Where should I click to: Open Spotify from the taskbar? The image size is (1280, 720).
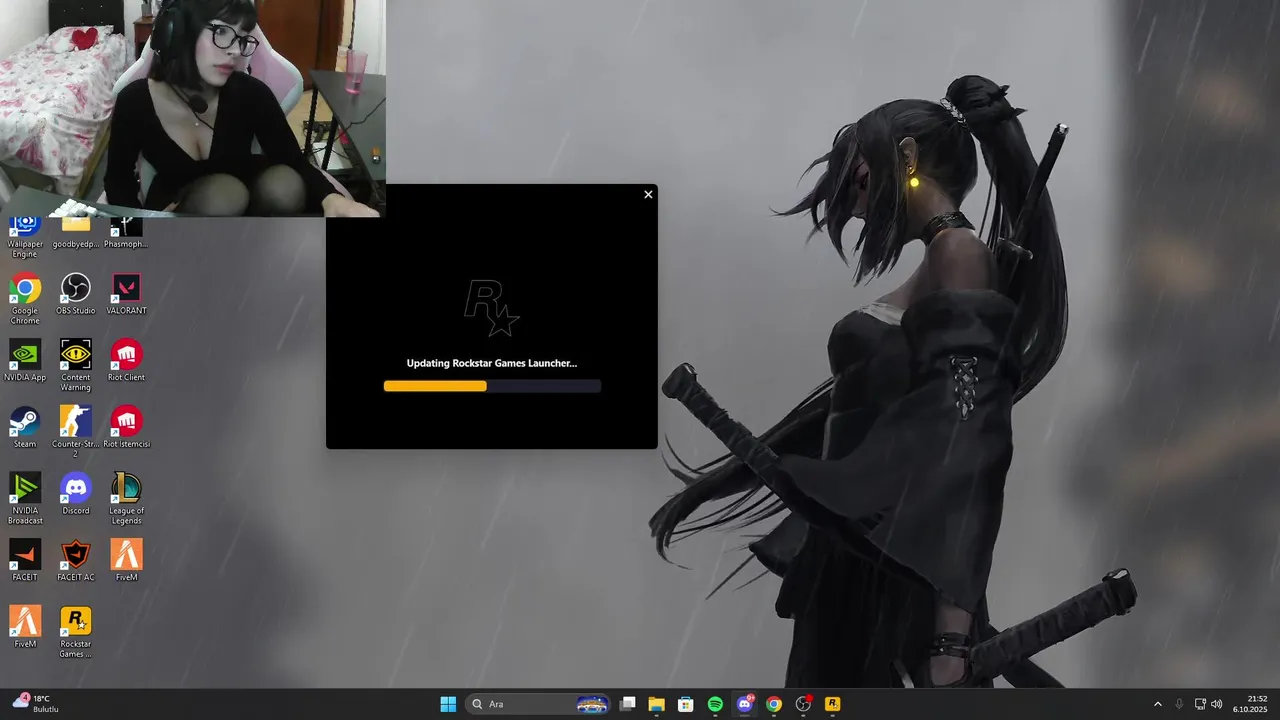(715, 704)
